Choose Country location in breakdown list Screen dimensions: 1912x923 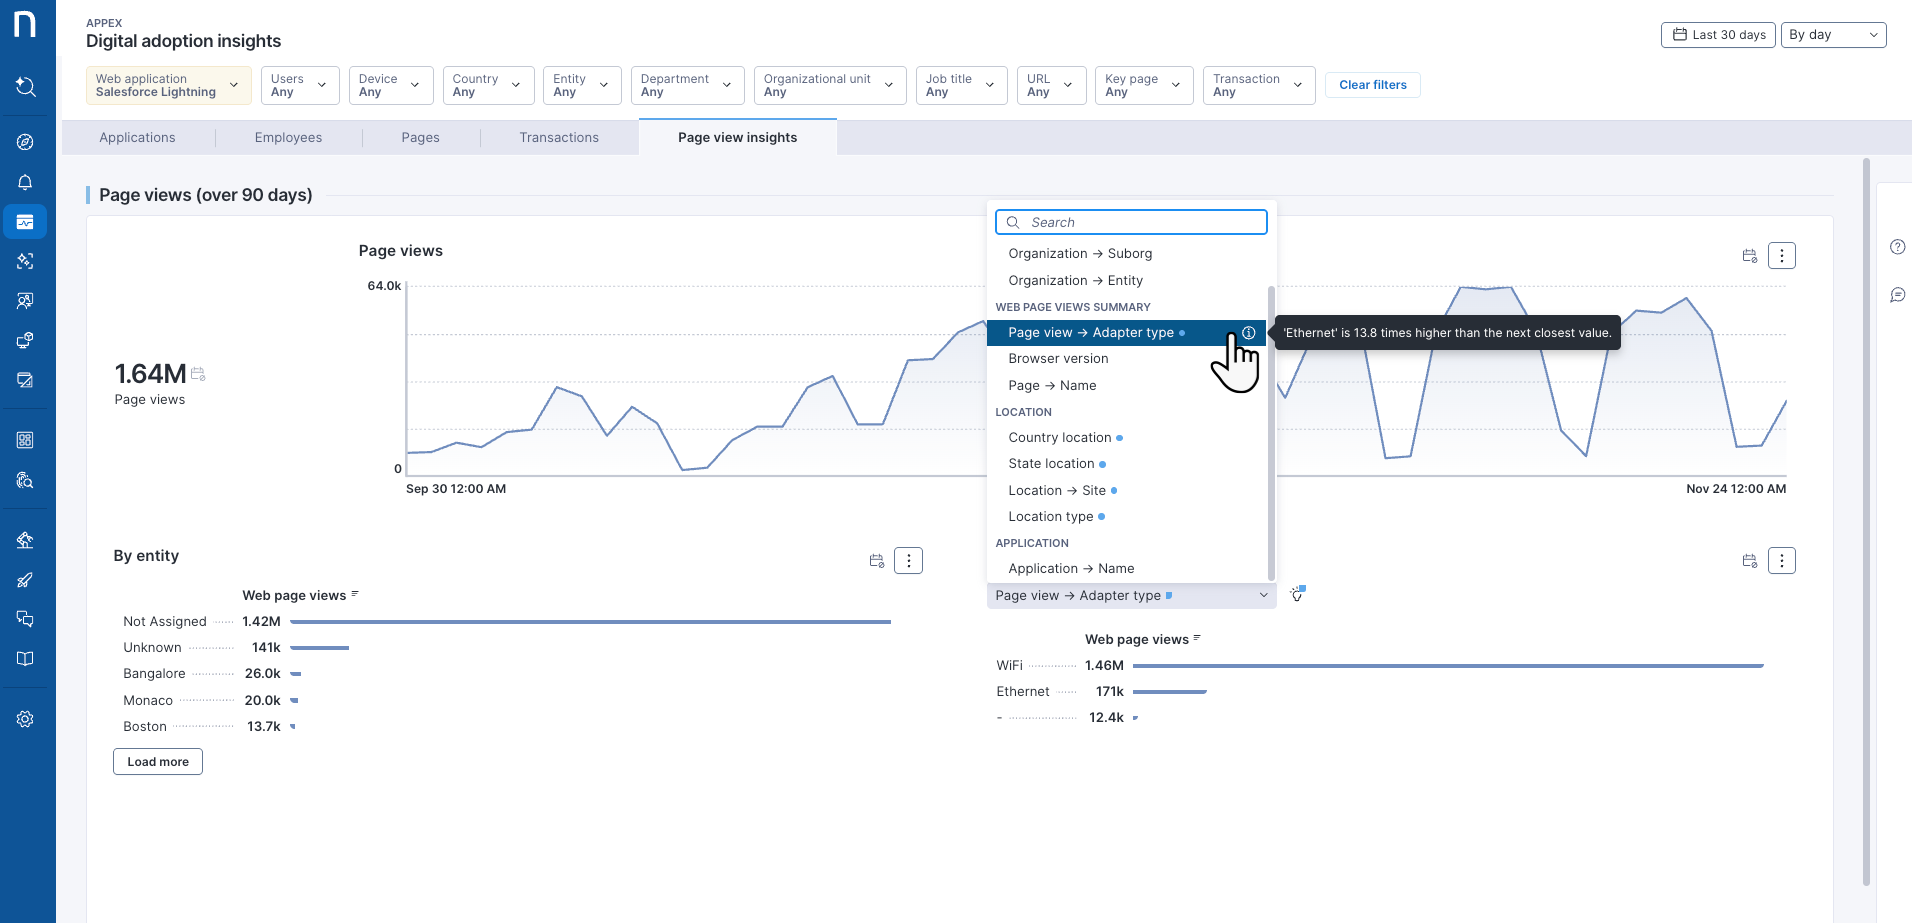pos(1060,438)
